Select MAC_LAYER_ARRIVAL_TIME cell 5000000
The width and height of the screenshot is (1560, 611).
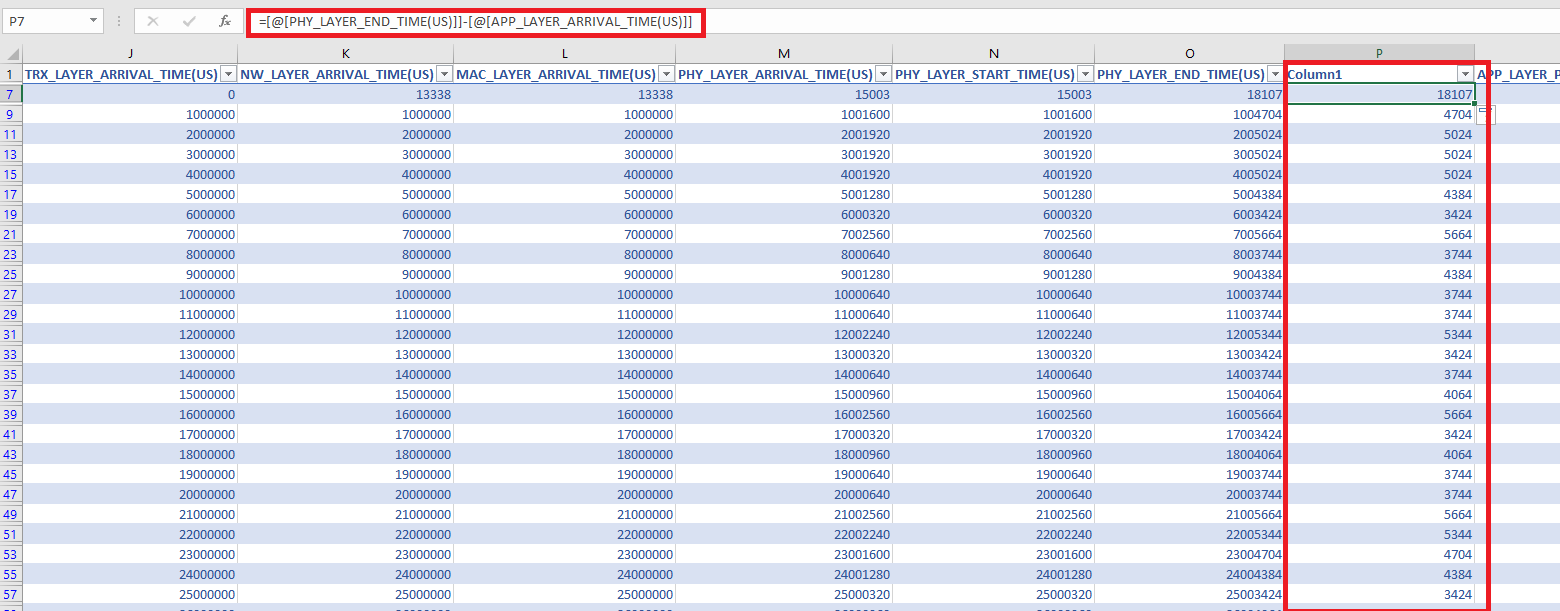(x=565, y=194)
